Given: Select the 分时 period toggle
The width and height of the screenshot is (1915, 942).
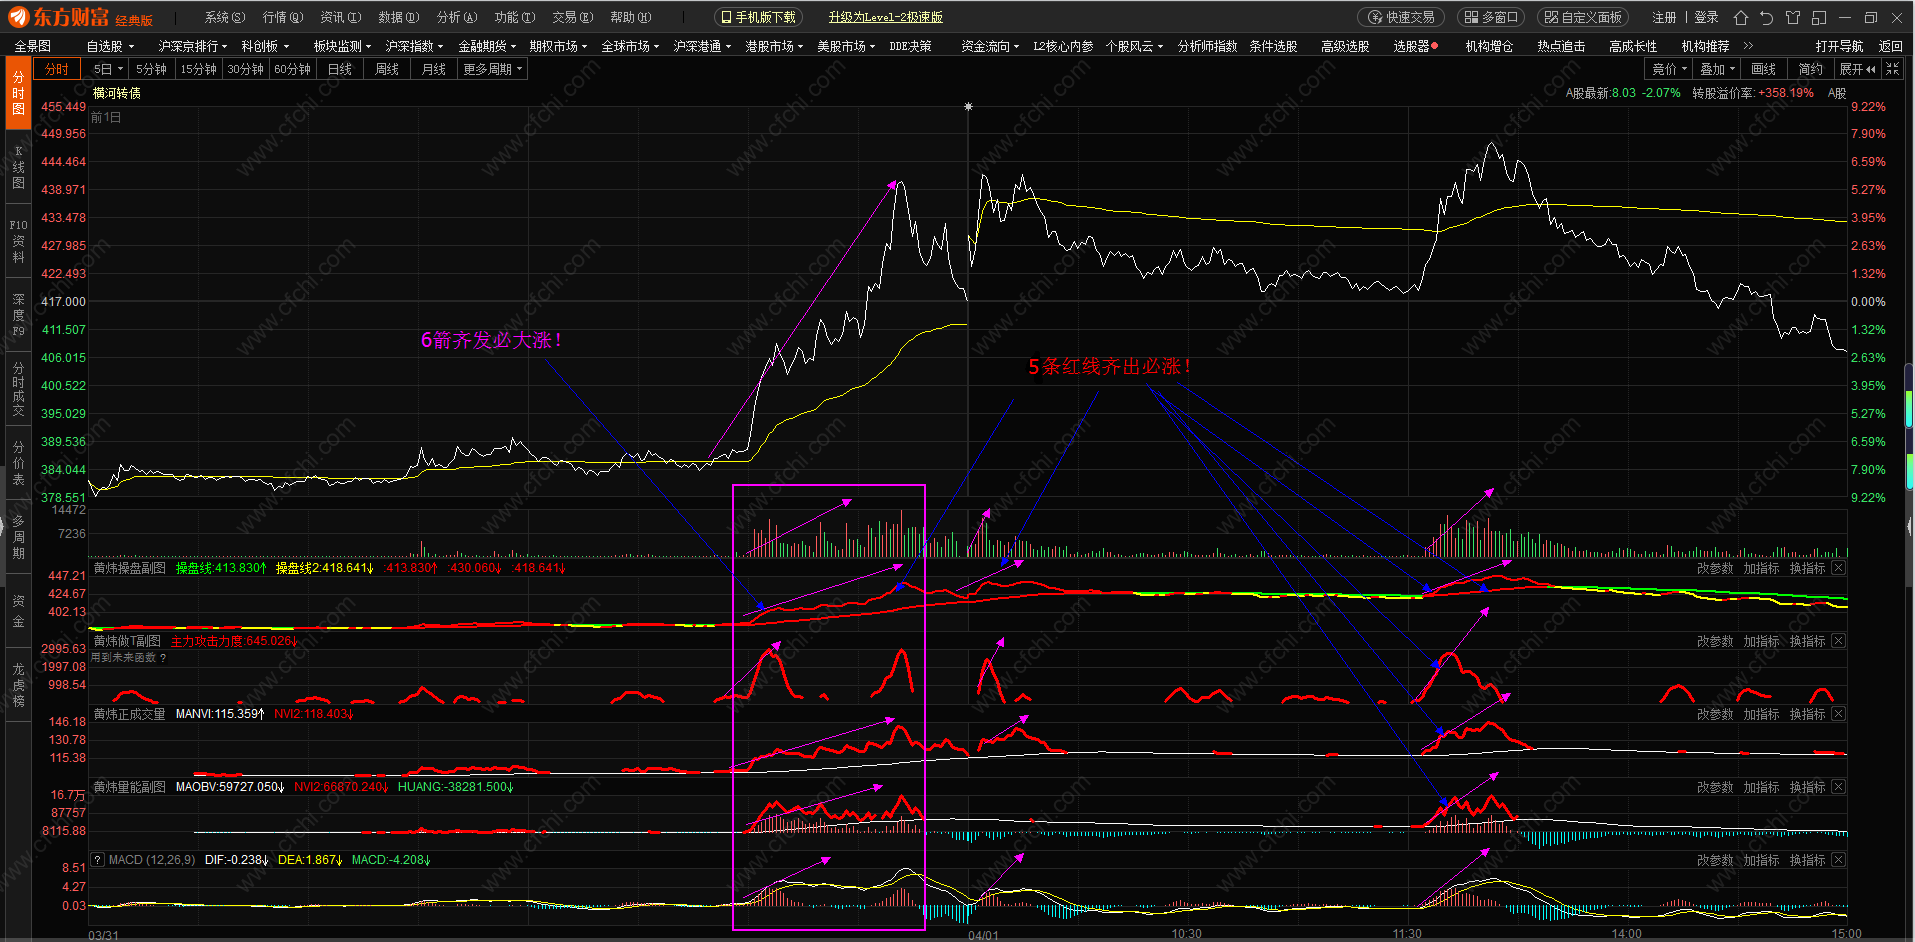Looking at the screenshot, I should (57, 69).
